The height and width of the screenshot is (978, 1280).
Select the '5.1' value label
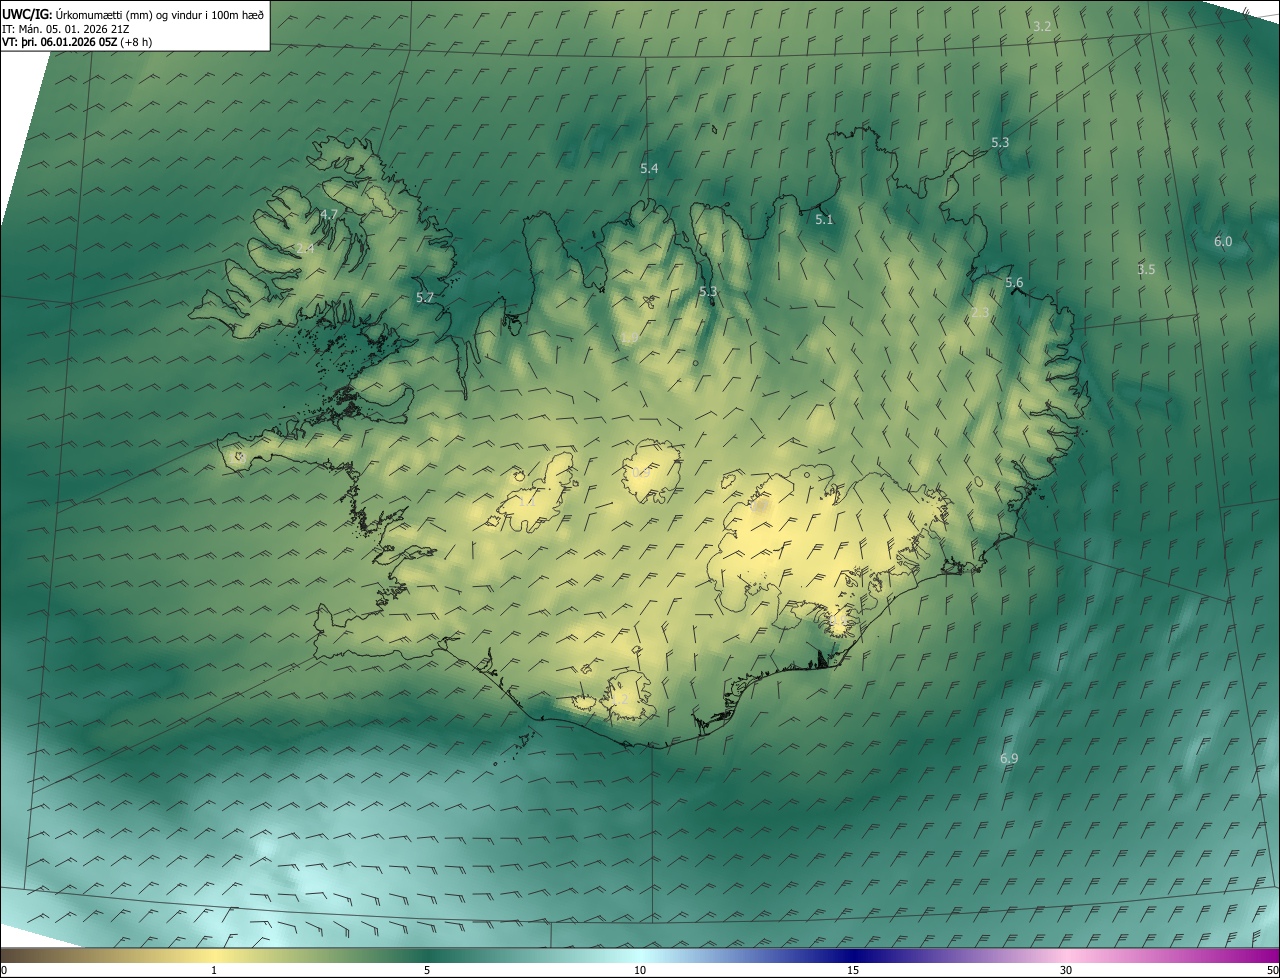(x=824, y=219)
